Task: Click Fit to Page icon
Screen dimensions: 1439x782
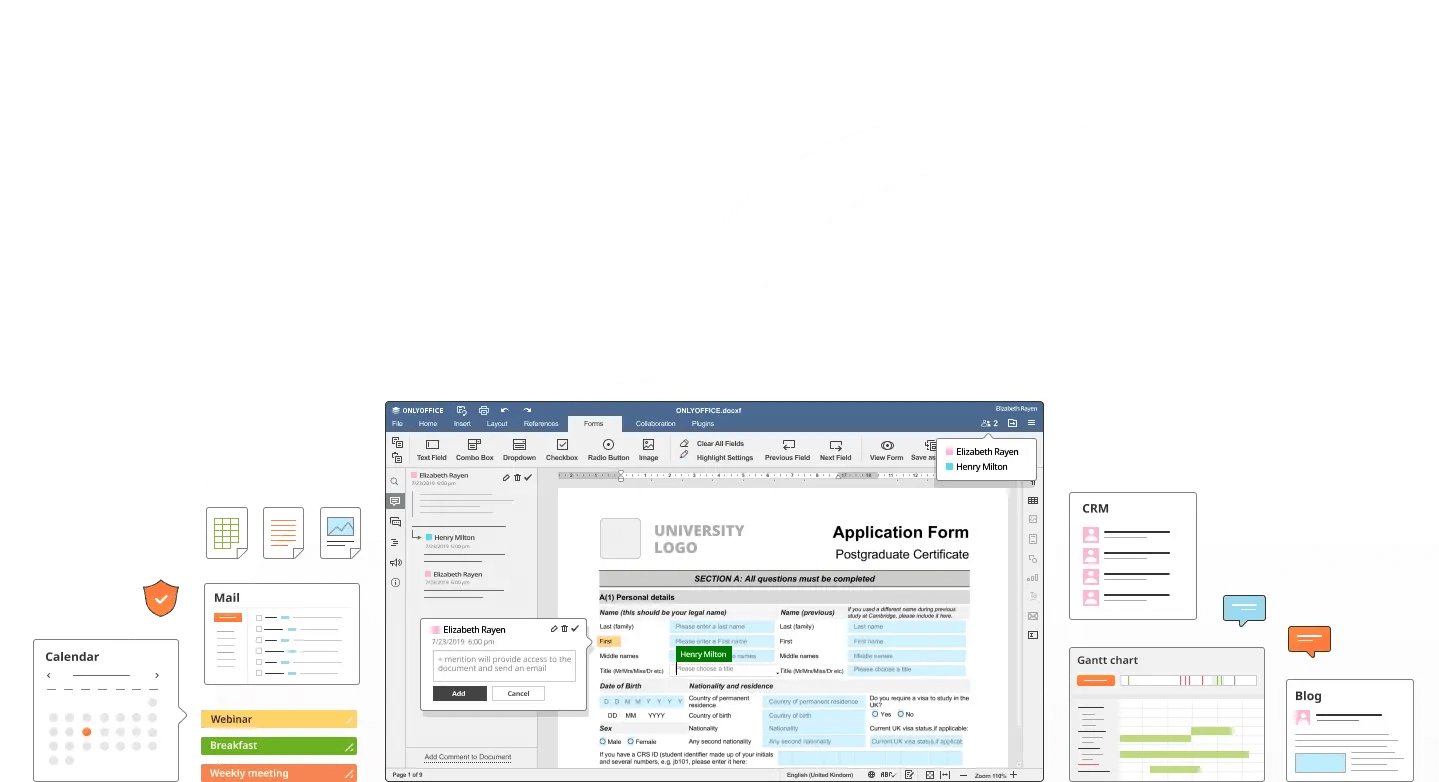Action: [930, 775]
